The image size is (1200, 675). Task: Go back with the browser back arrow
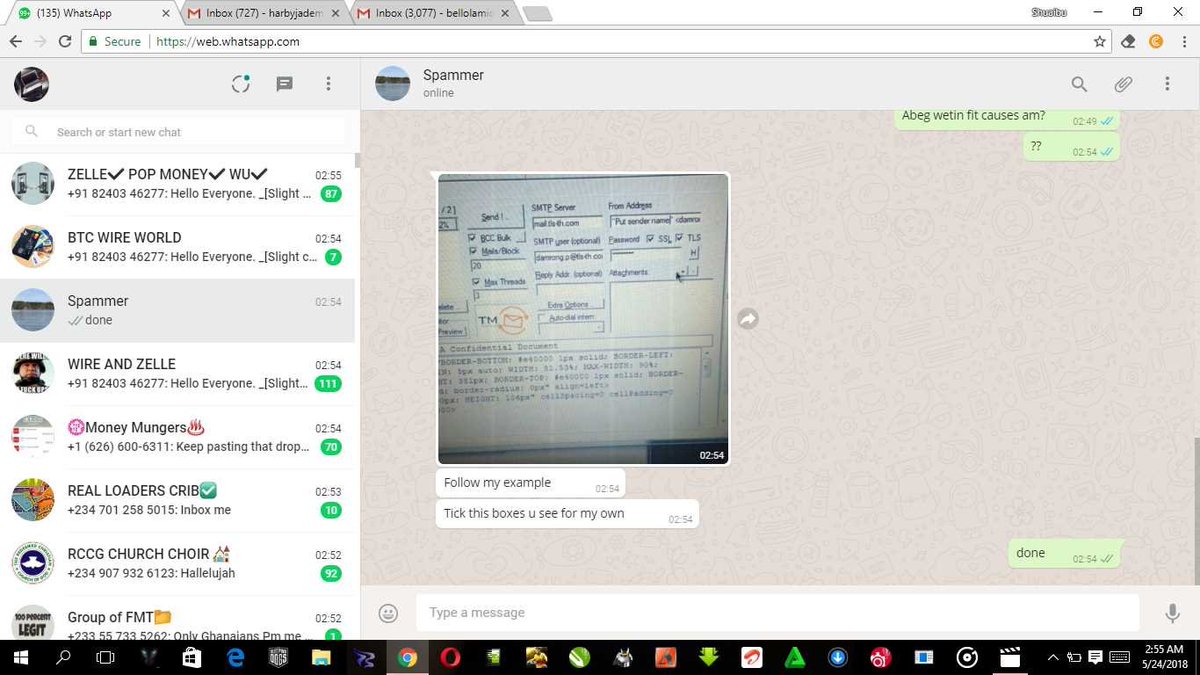point(15,42)
